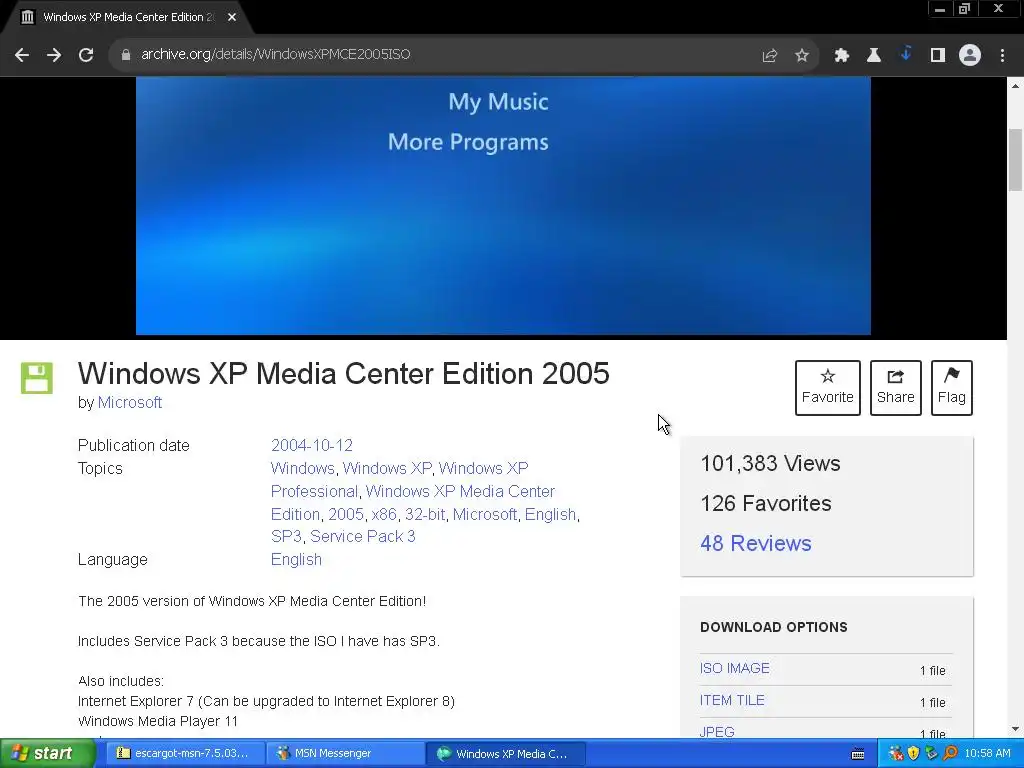The image size is (1024, 768).
Task: Switch to MSN Messenger taskbar item
Action: 345,754
